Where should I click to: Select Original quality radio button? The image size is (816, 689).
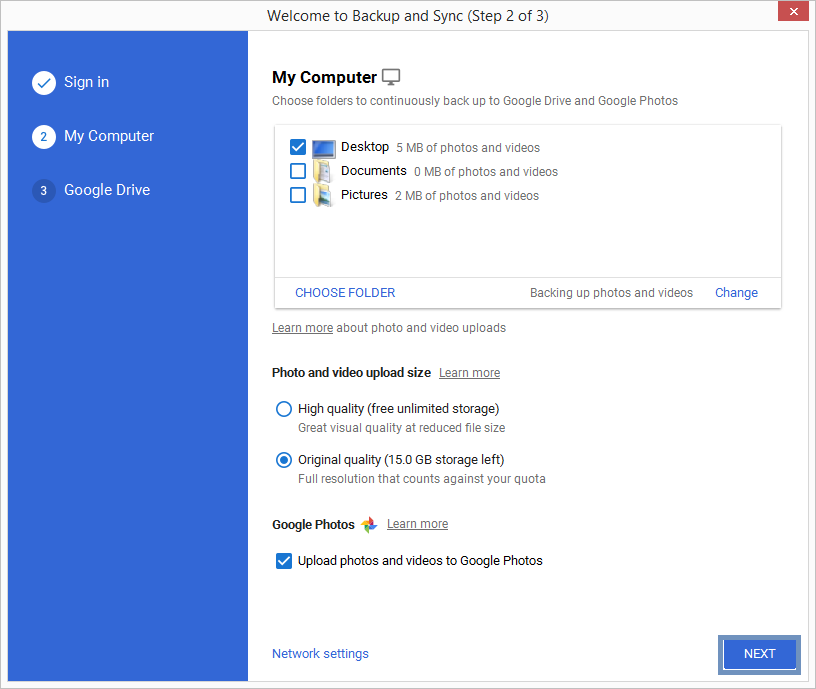click(284, 460)
